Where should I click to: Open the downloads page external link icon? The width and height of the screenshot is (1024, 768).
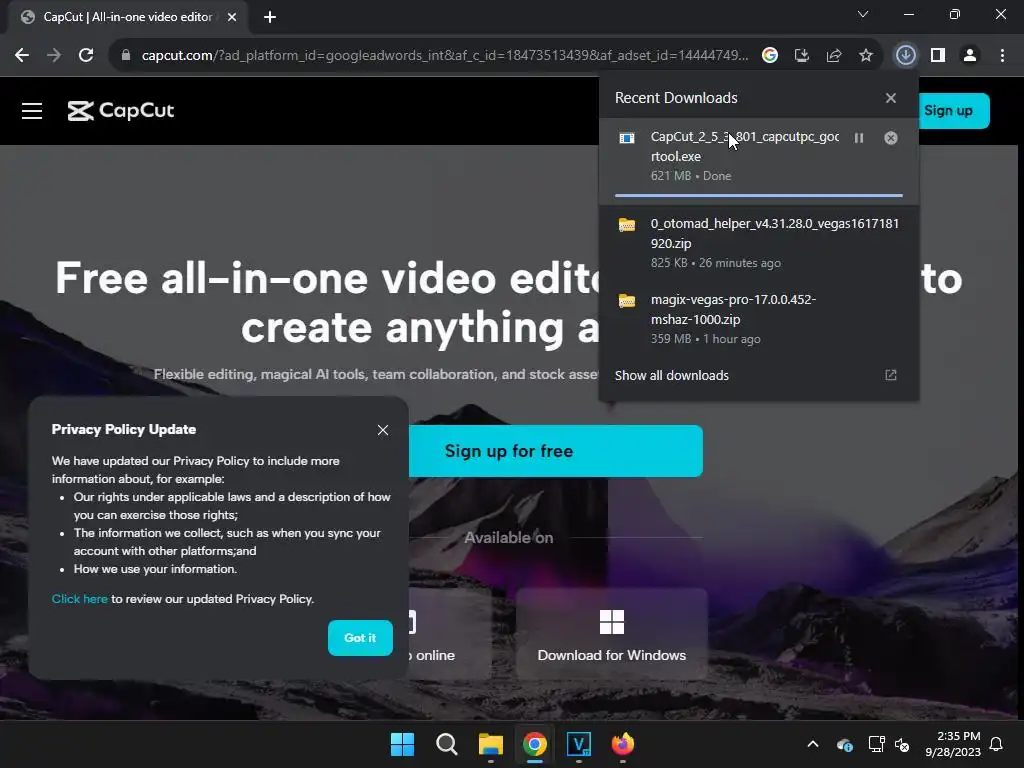pos(891,375)
